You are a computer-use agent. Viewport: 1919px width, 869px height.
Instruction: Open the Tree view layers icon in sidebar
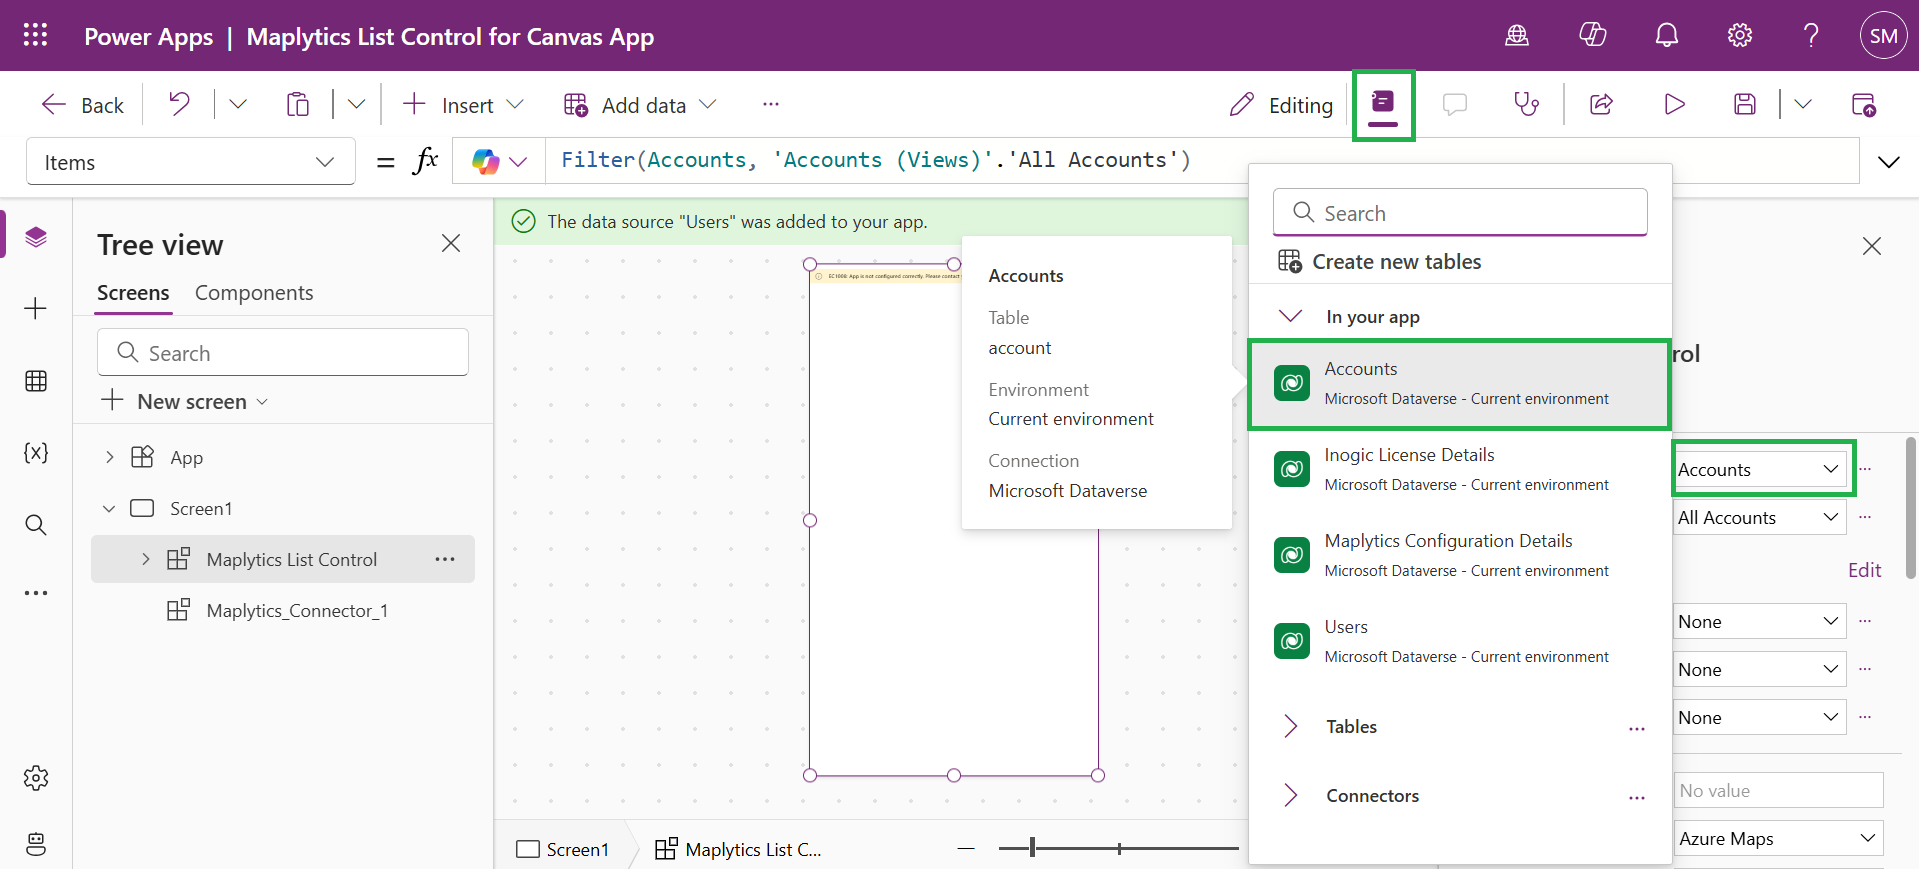pos(36,237)
